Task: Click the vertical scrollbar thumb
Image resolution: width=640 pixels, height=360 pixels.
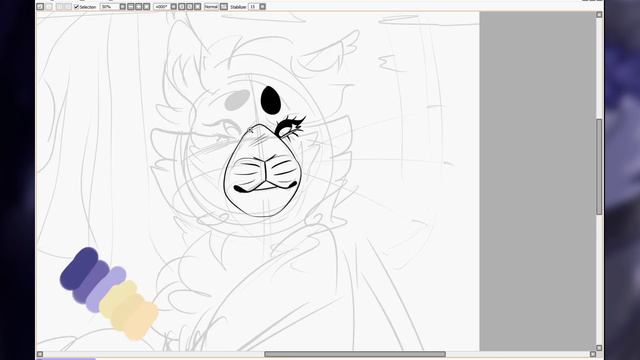Action: click(x=599, y=167)
